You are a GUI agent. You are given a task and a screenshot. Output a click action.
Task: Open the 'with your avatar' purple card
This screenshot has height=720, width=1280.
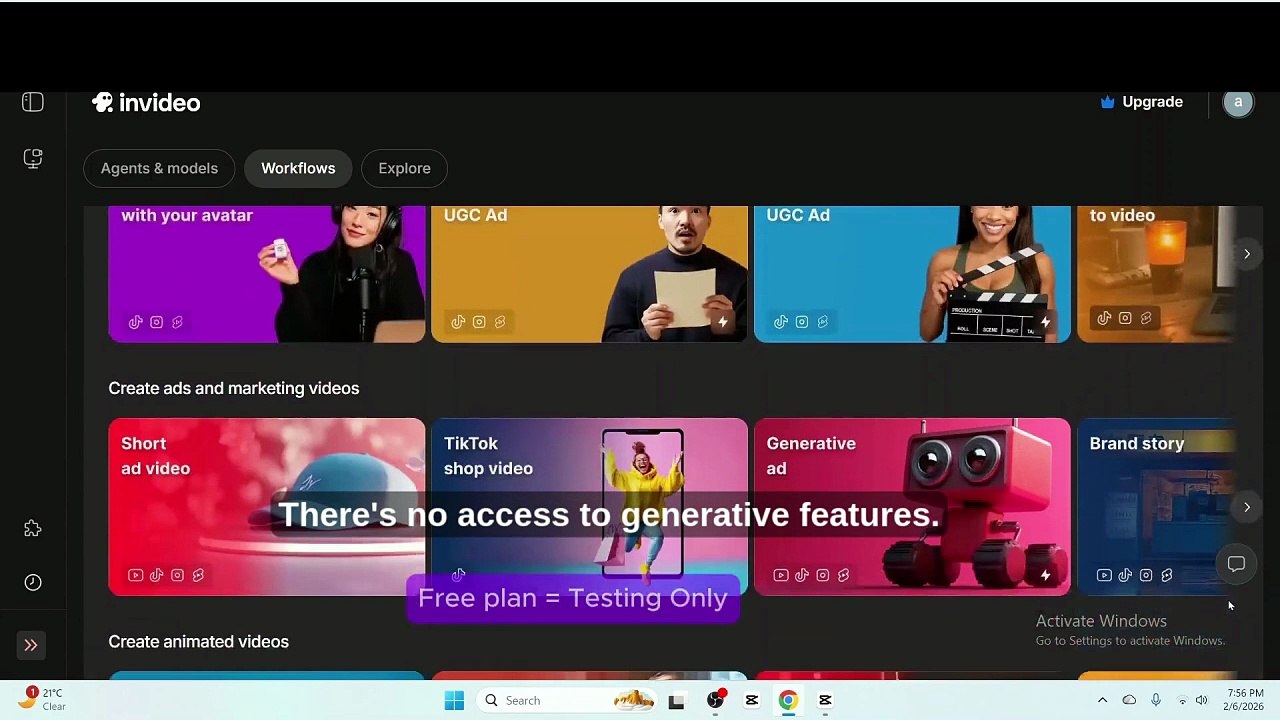(267, 274)
